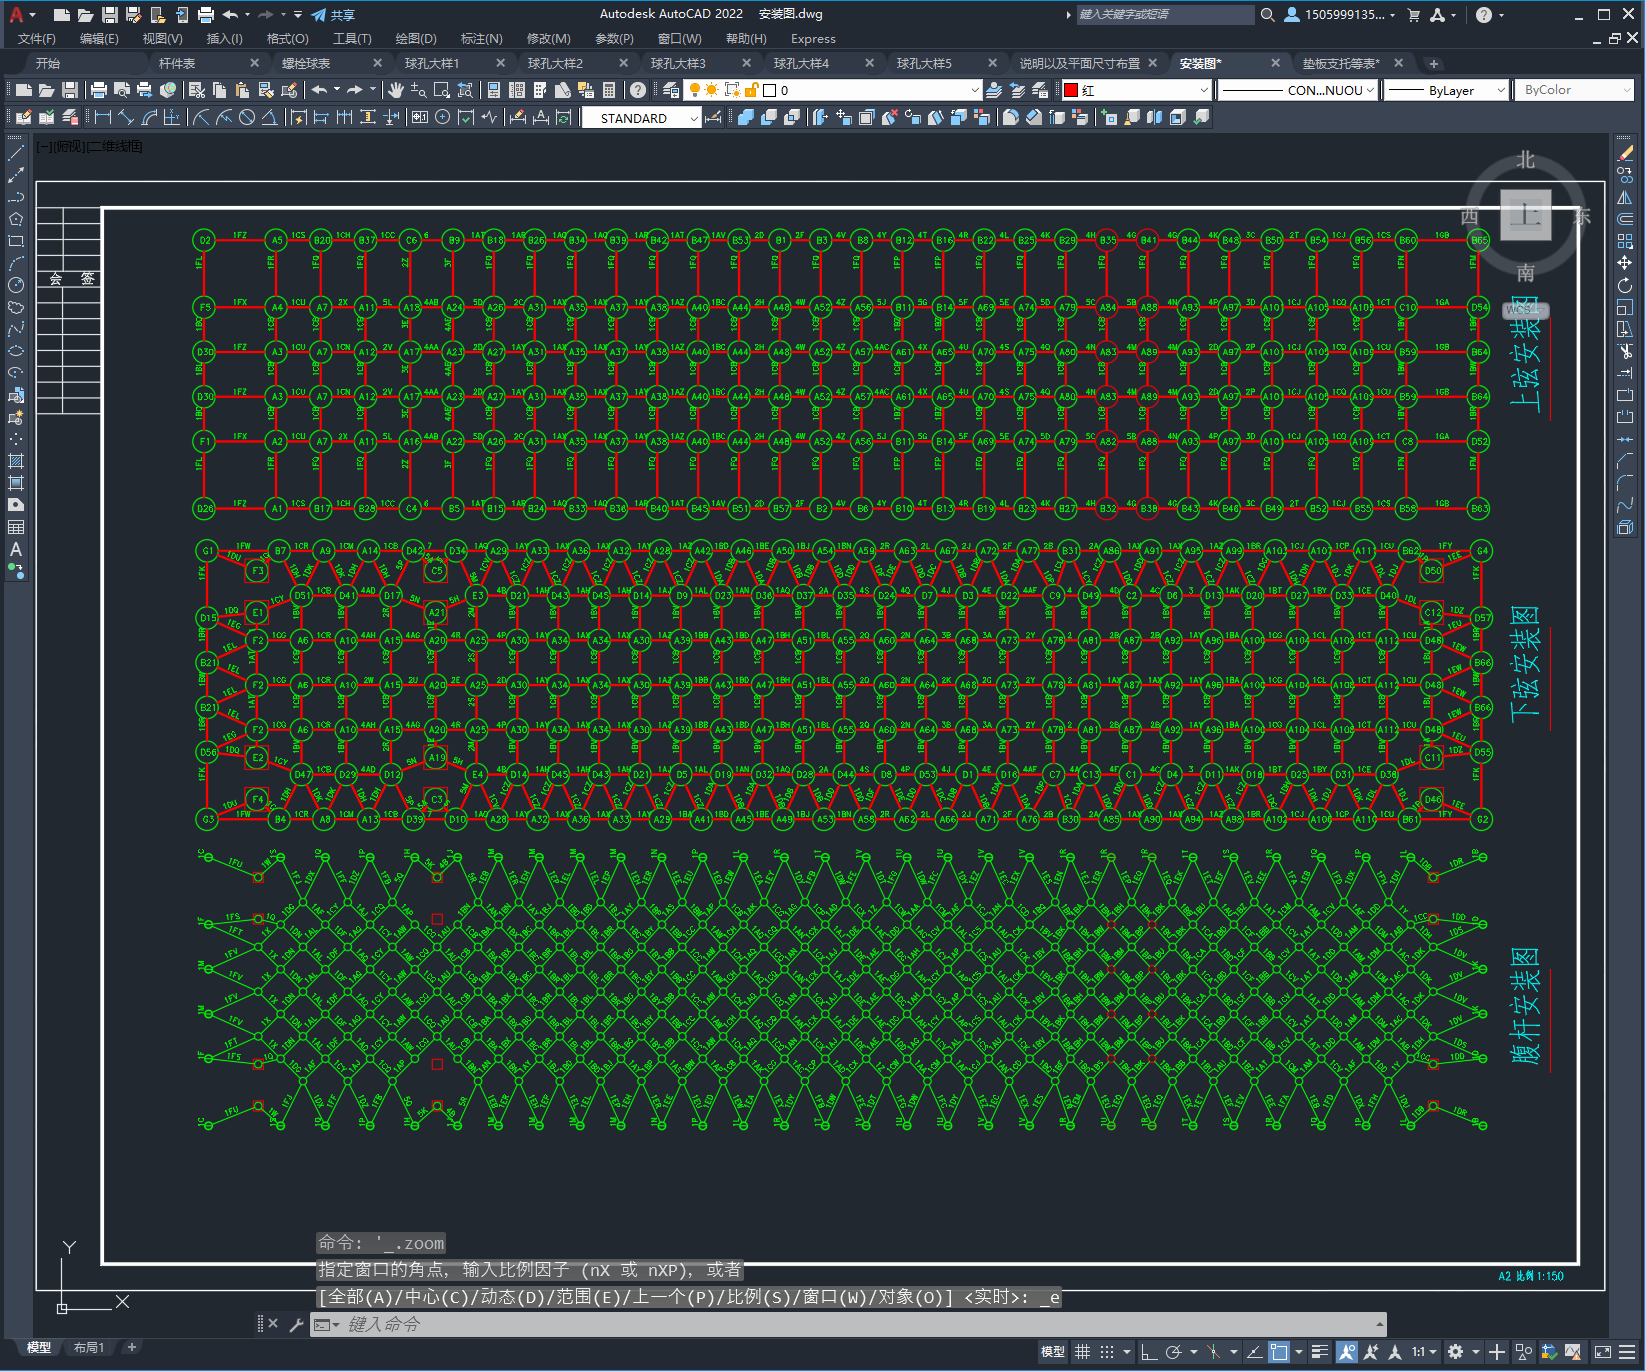1645x1371 pixels.
Task: Open the 文件(F) menu
Action: (x=37, y=39)
